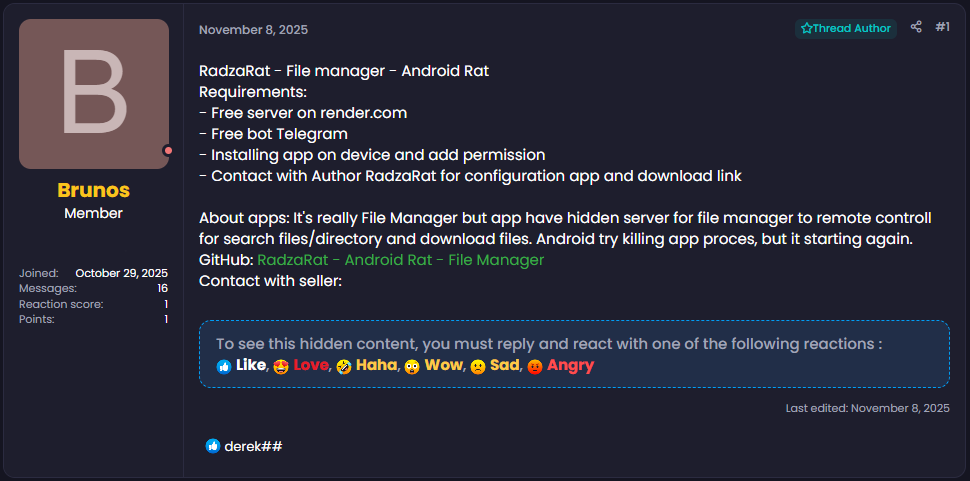
Task: Click the hidden content notice box
Action: click(x=574, y=353)
